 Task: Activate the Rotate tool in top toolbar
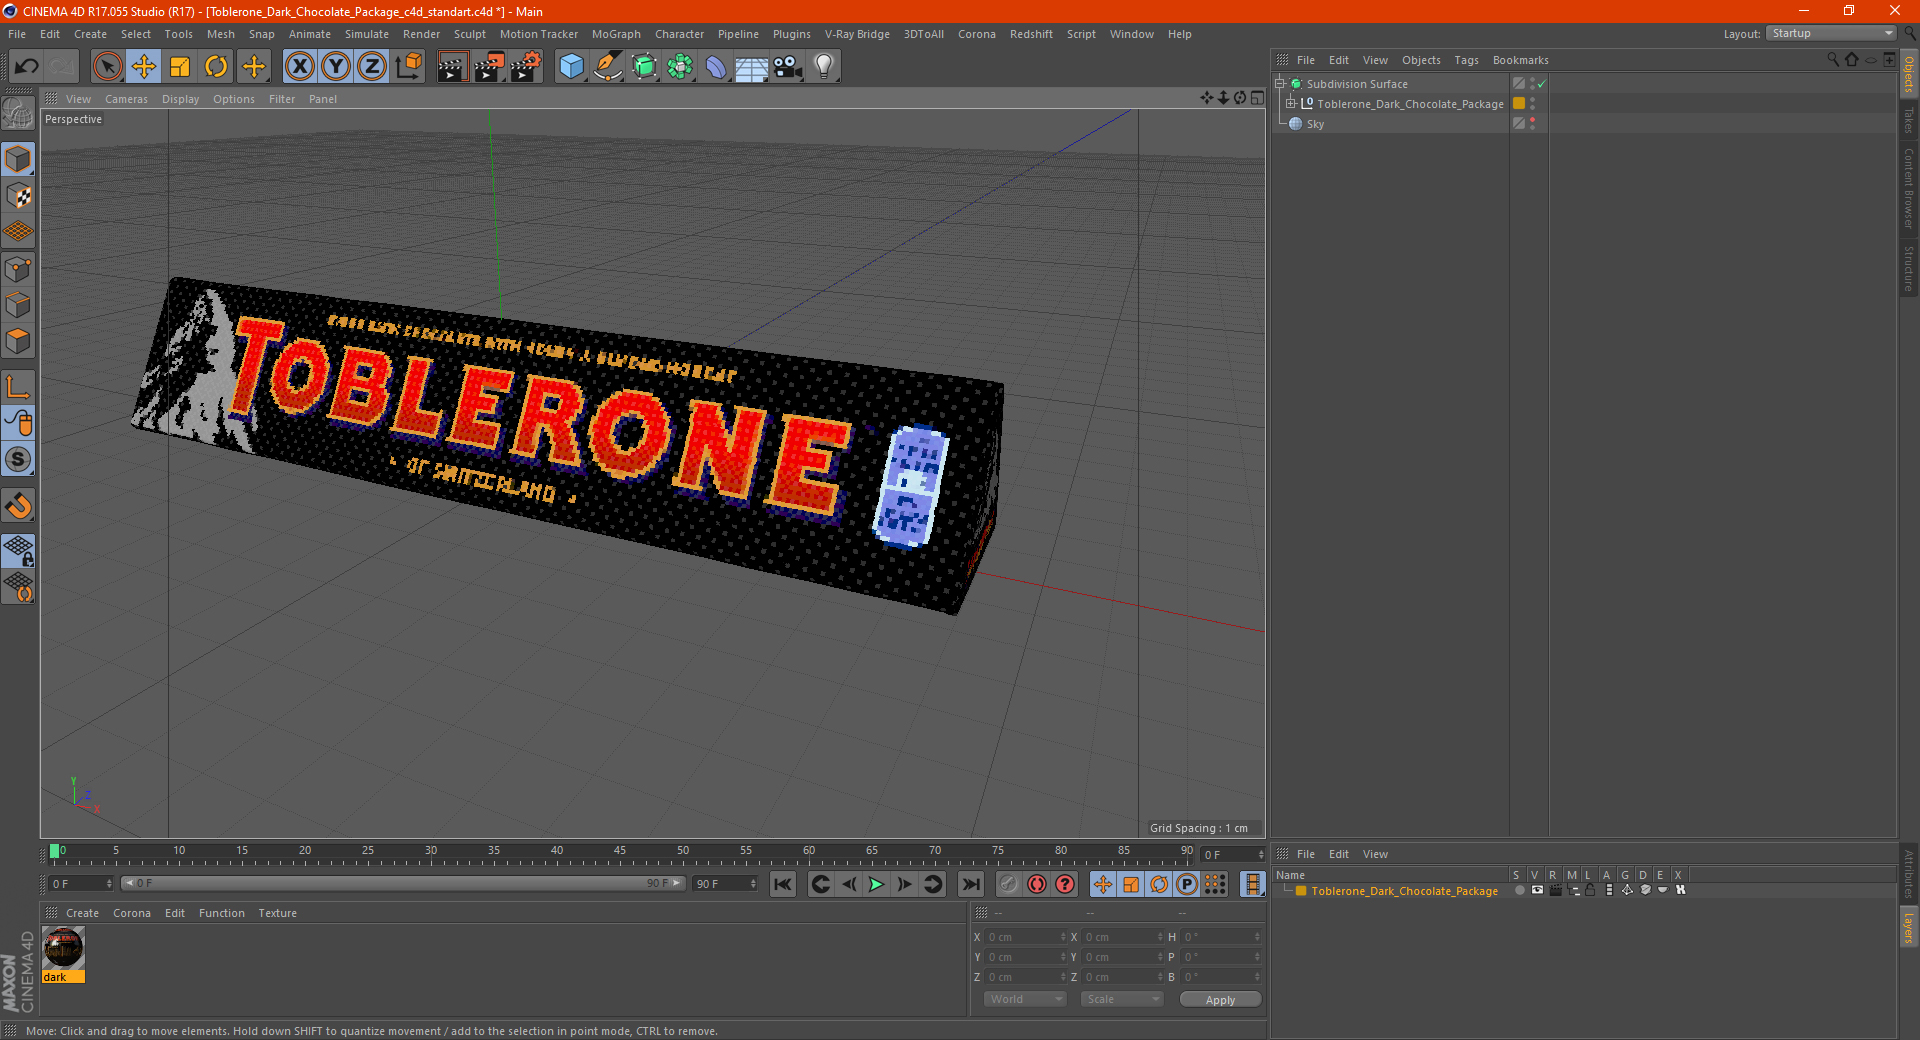pos(216,67)
